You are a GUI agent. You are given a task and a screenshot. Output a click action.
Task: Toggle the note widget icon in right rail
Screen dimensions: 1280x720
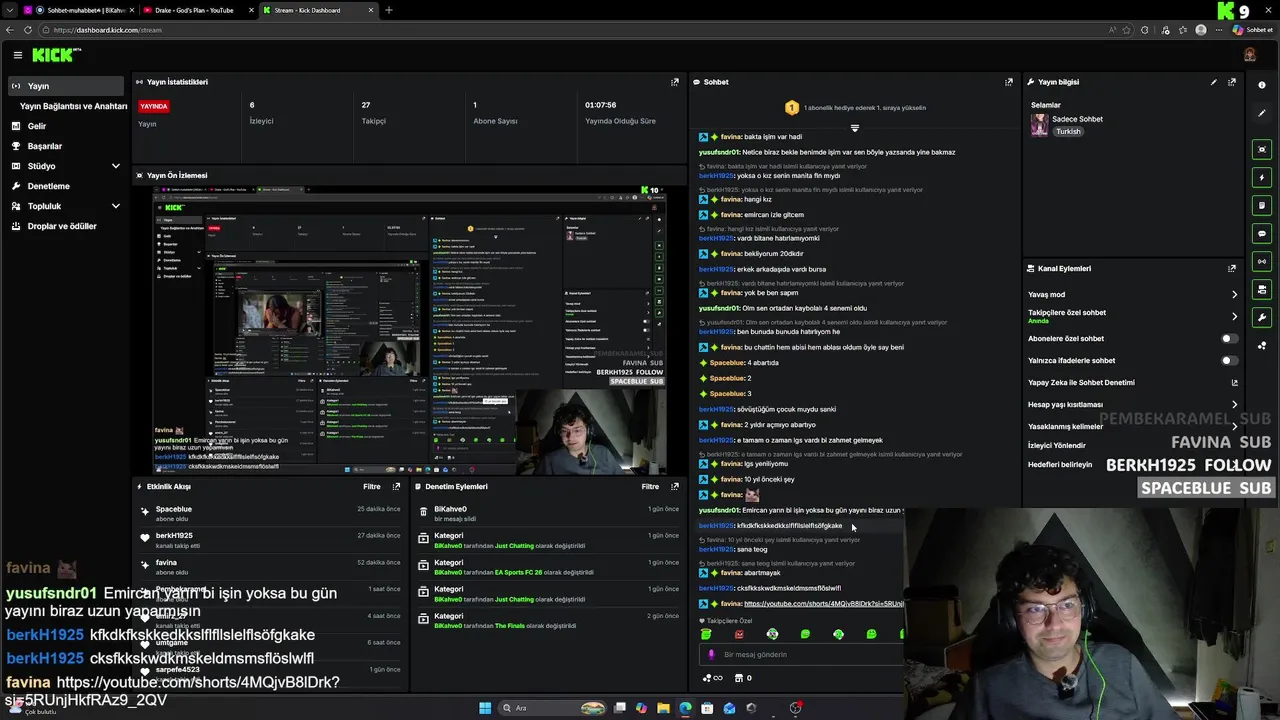(x=1262, y=205)
